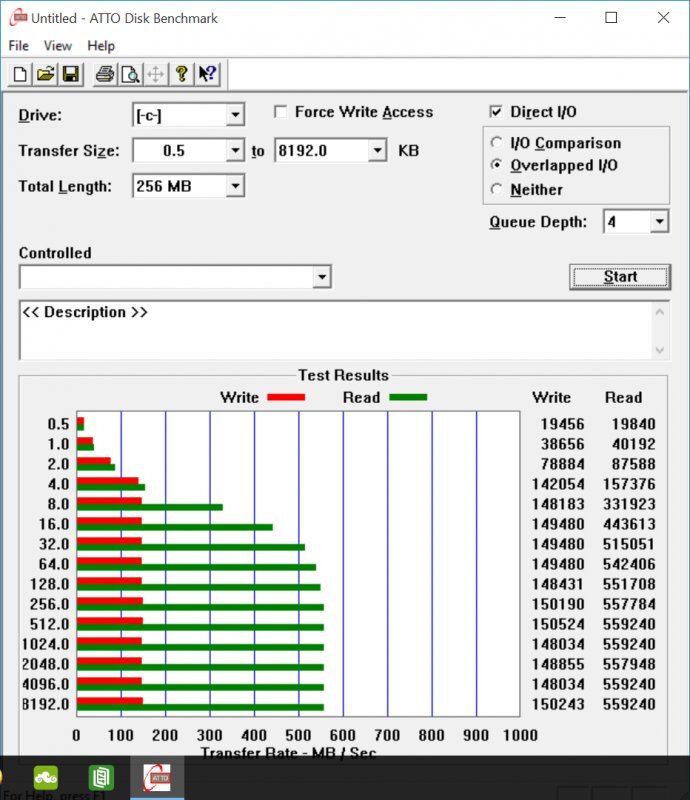Expand the Total Length dropdown
Image resolution: width=690 pixels, height=800 pixels.
(x=235, y=186)
